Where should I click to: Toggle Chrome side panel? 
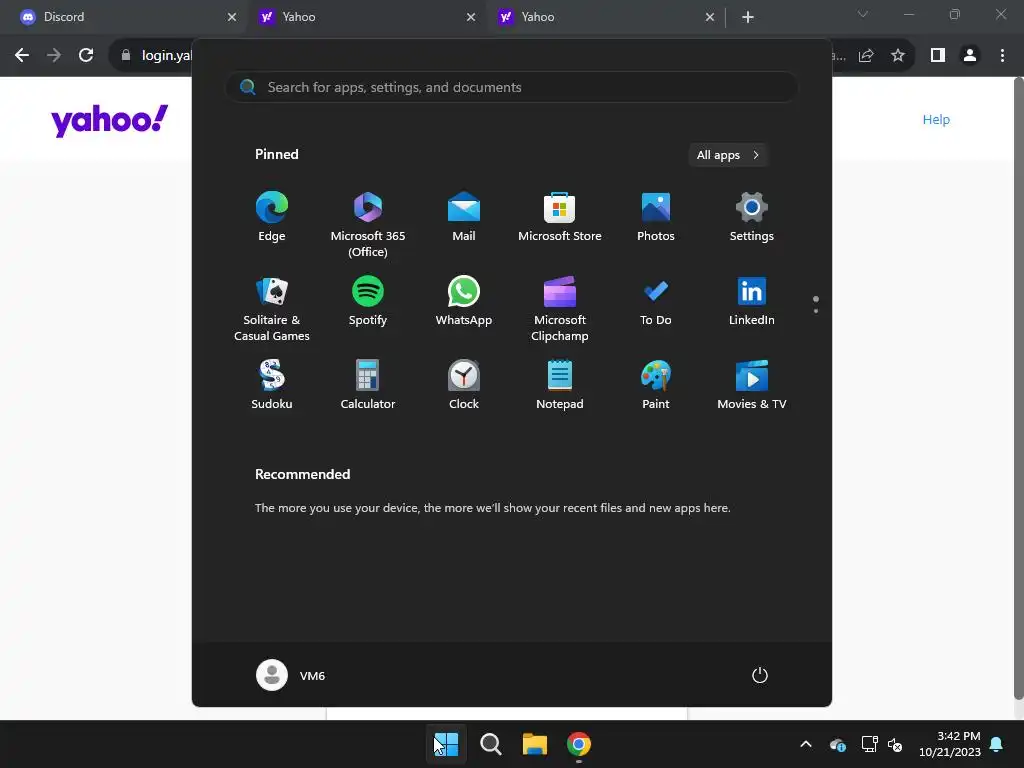tap(938, 56)
